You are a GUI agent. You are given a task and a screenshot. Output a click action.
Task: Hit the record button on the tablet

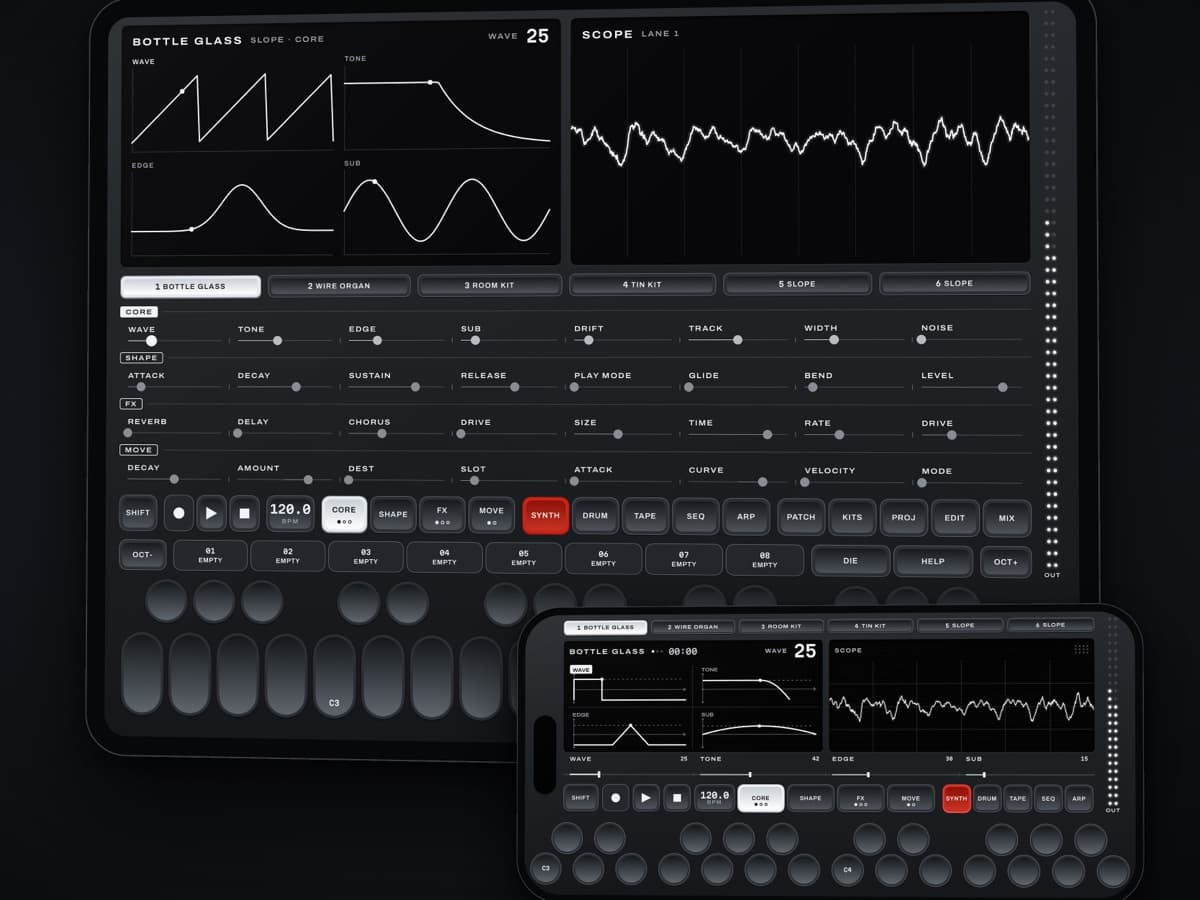(179, 513)
